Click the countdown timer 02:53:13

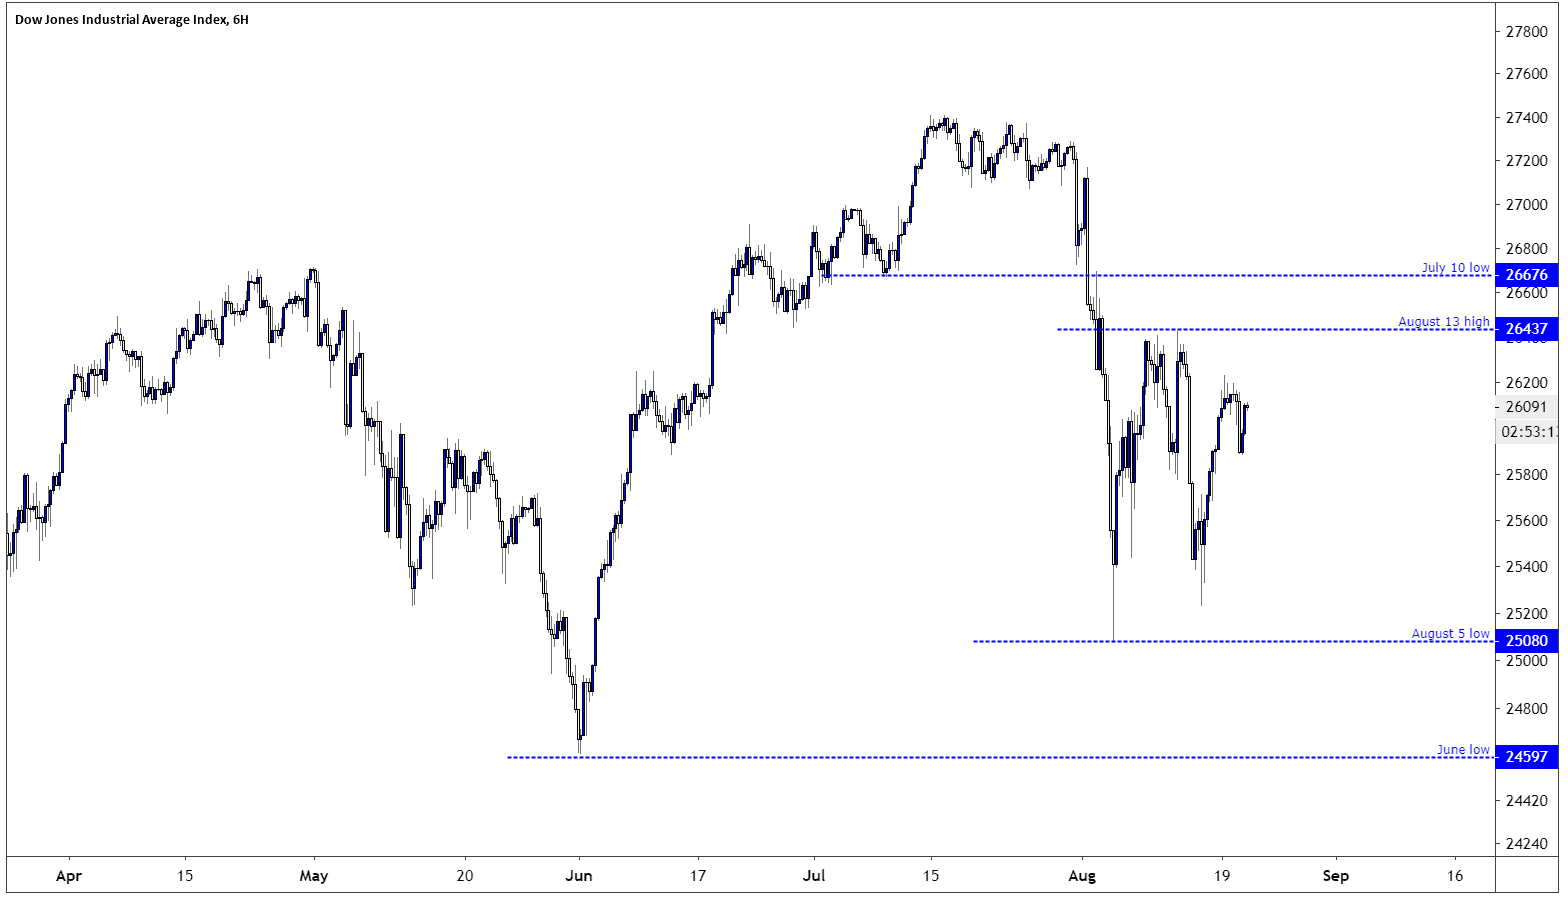[1529, 432]
